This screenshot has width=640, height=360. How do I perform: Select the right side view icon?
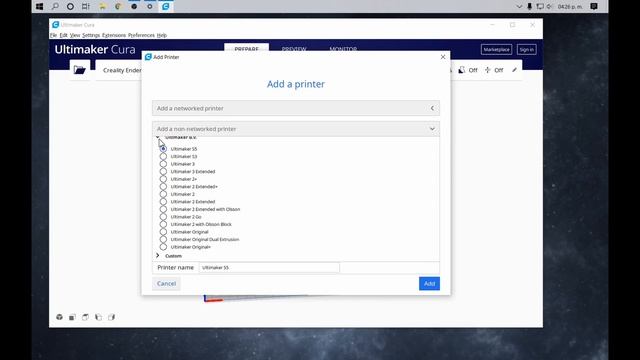pos(111,317)
